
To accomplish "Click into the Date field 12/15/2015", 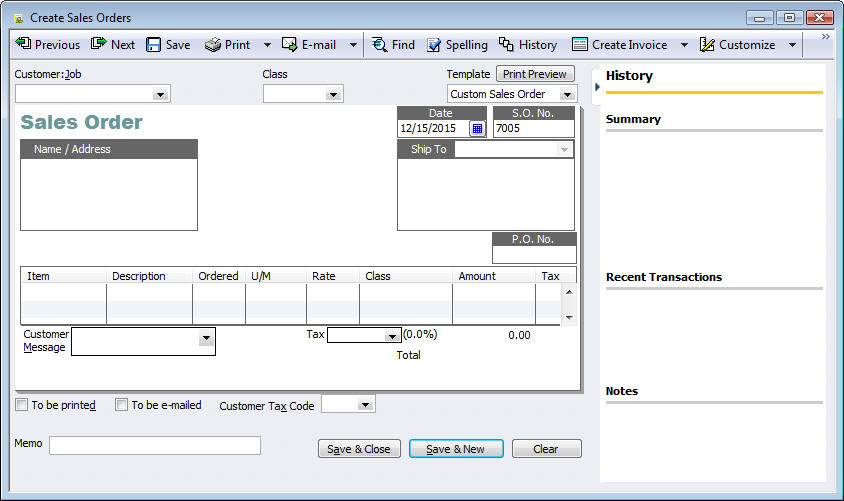I will click(x=433, y=129).
